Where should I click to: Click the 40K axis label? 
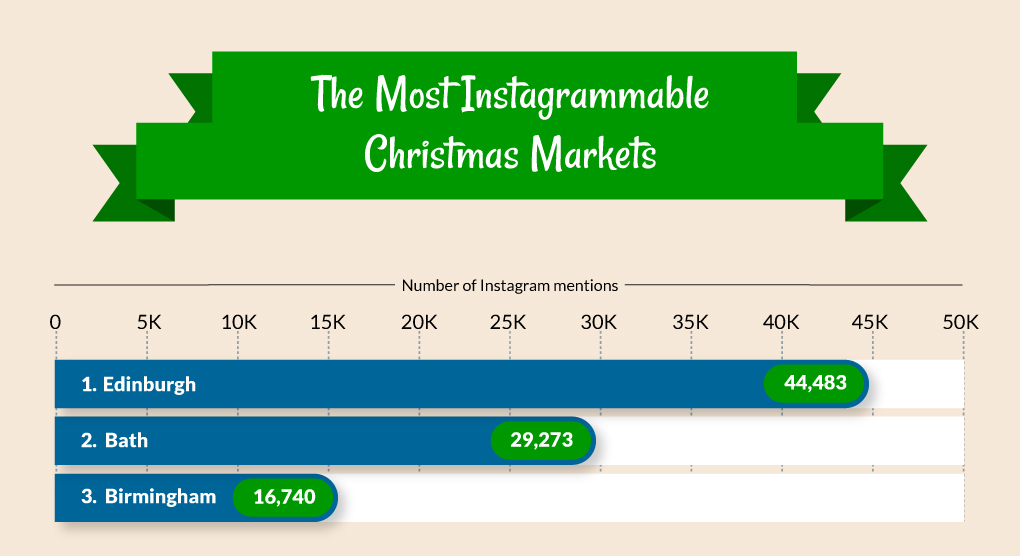(781, 323)
